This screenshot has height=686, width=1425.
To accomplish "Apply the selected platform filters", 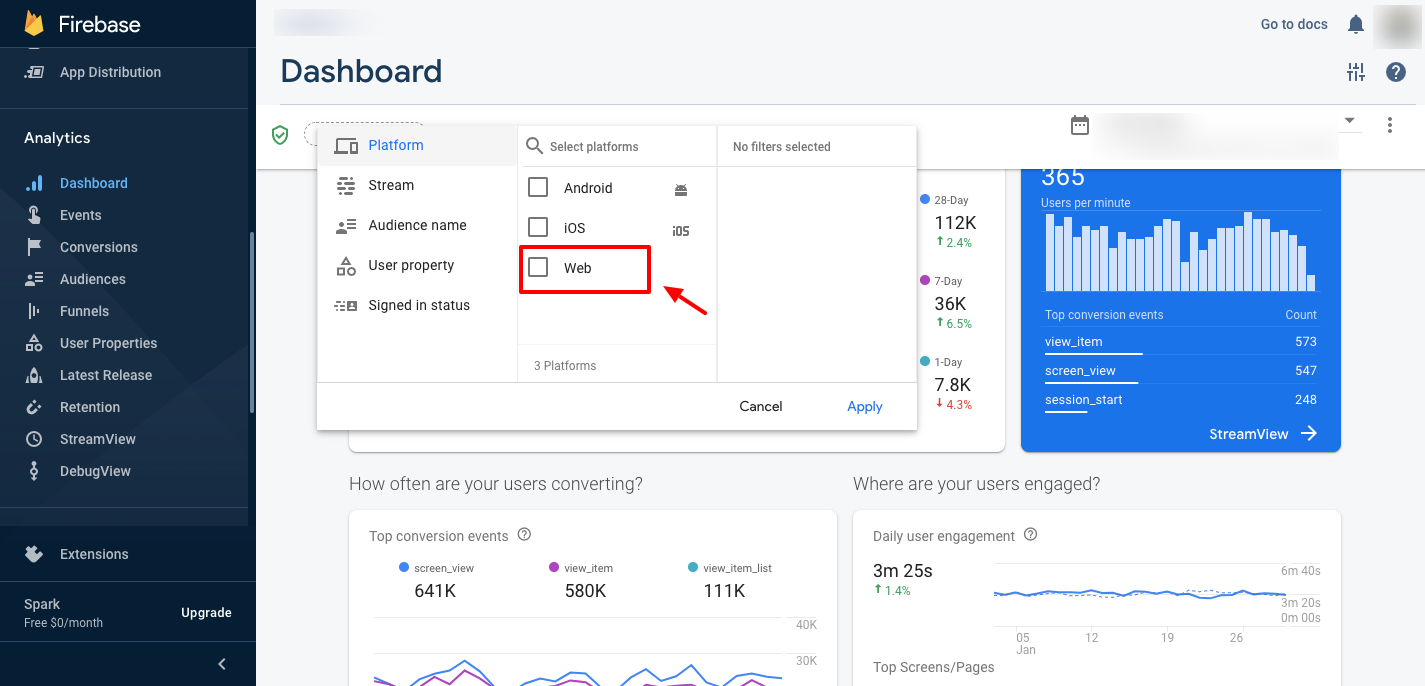I will [863, 406].
